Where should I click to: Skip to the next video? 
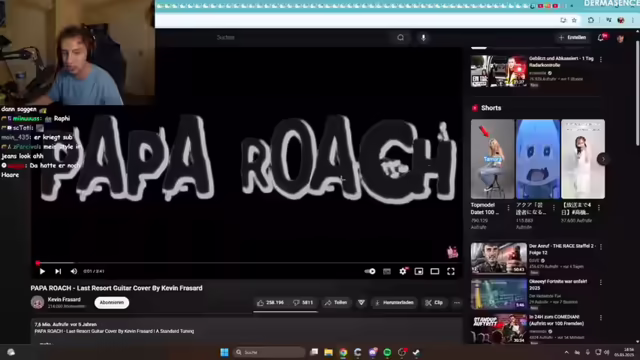coord(58,271)
